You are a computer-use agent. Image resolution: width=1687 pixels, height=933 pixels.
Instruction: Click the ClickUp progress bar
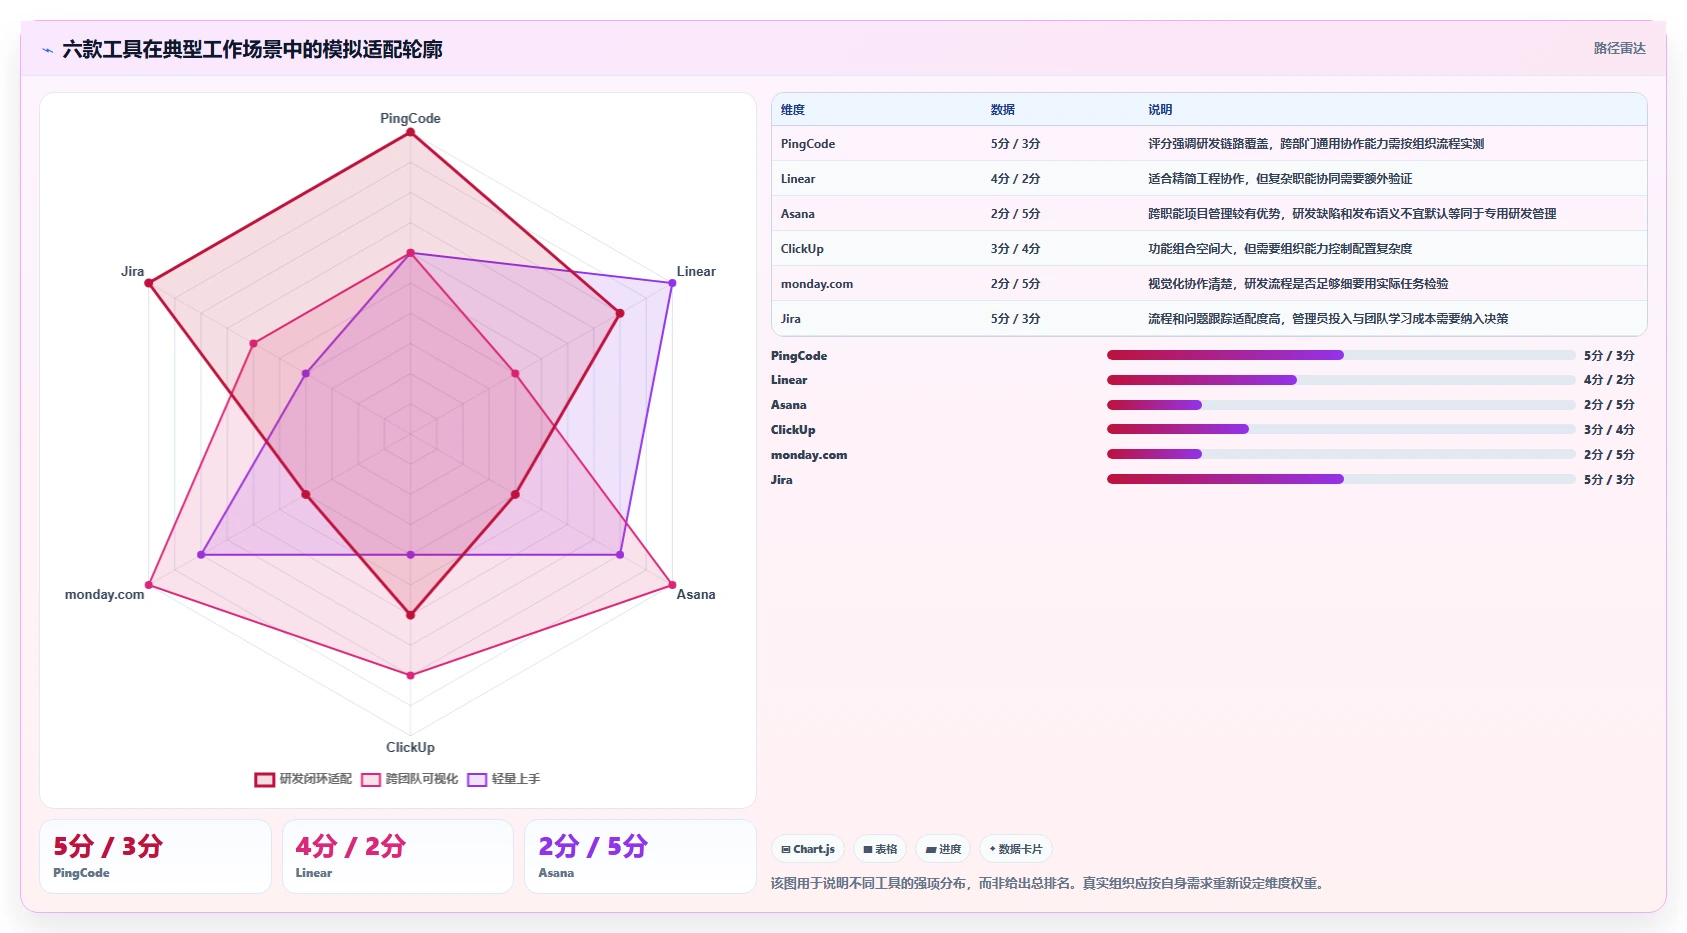click(1341, 429)
